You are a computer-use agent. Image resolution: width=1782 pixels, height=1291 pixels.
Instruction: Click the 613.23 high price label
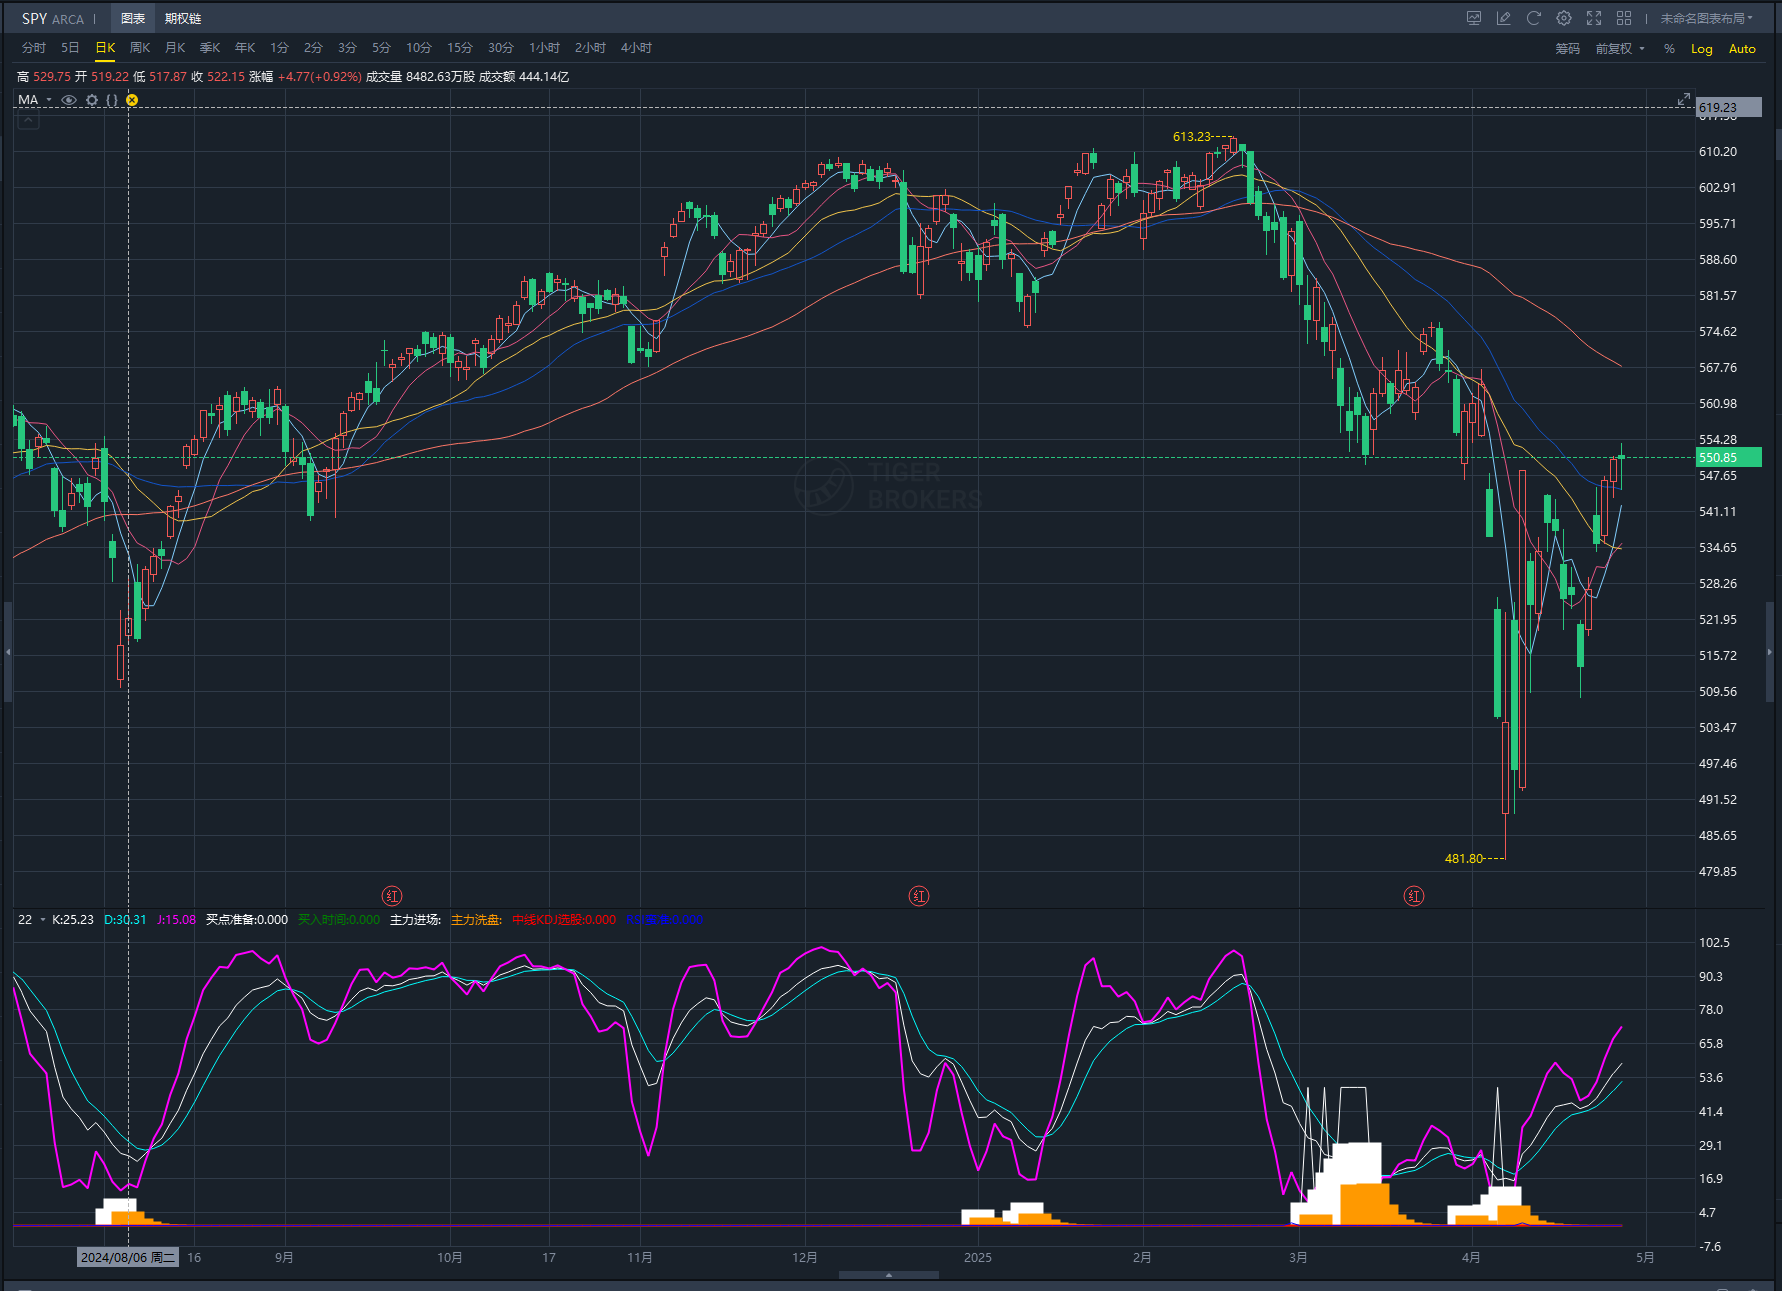[1191, 137]
